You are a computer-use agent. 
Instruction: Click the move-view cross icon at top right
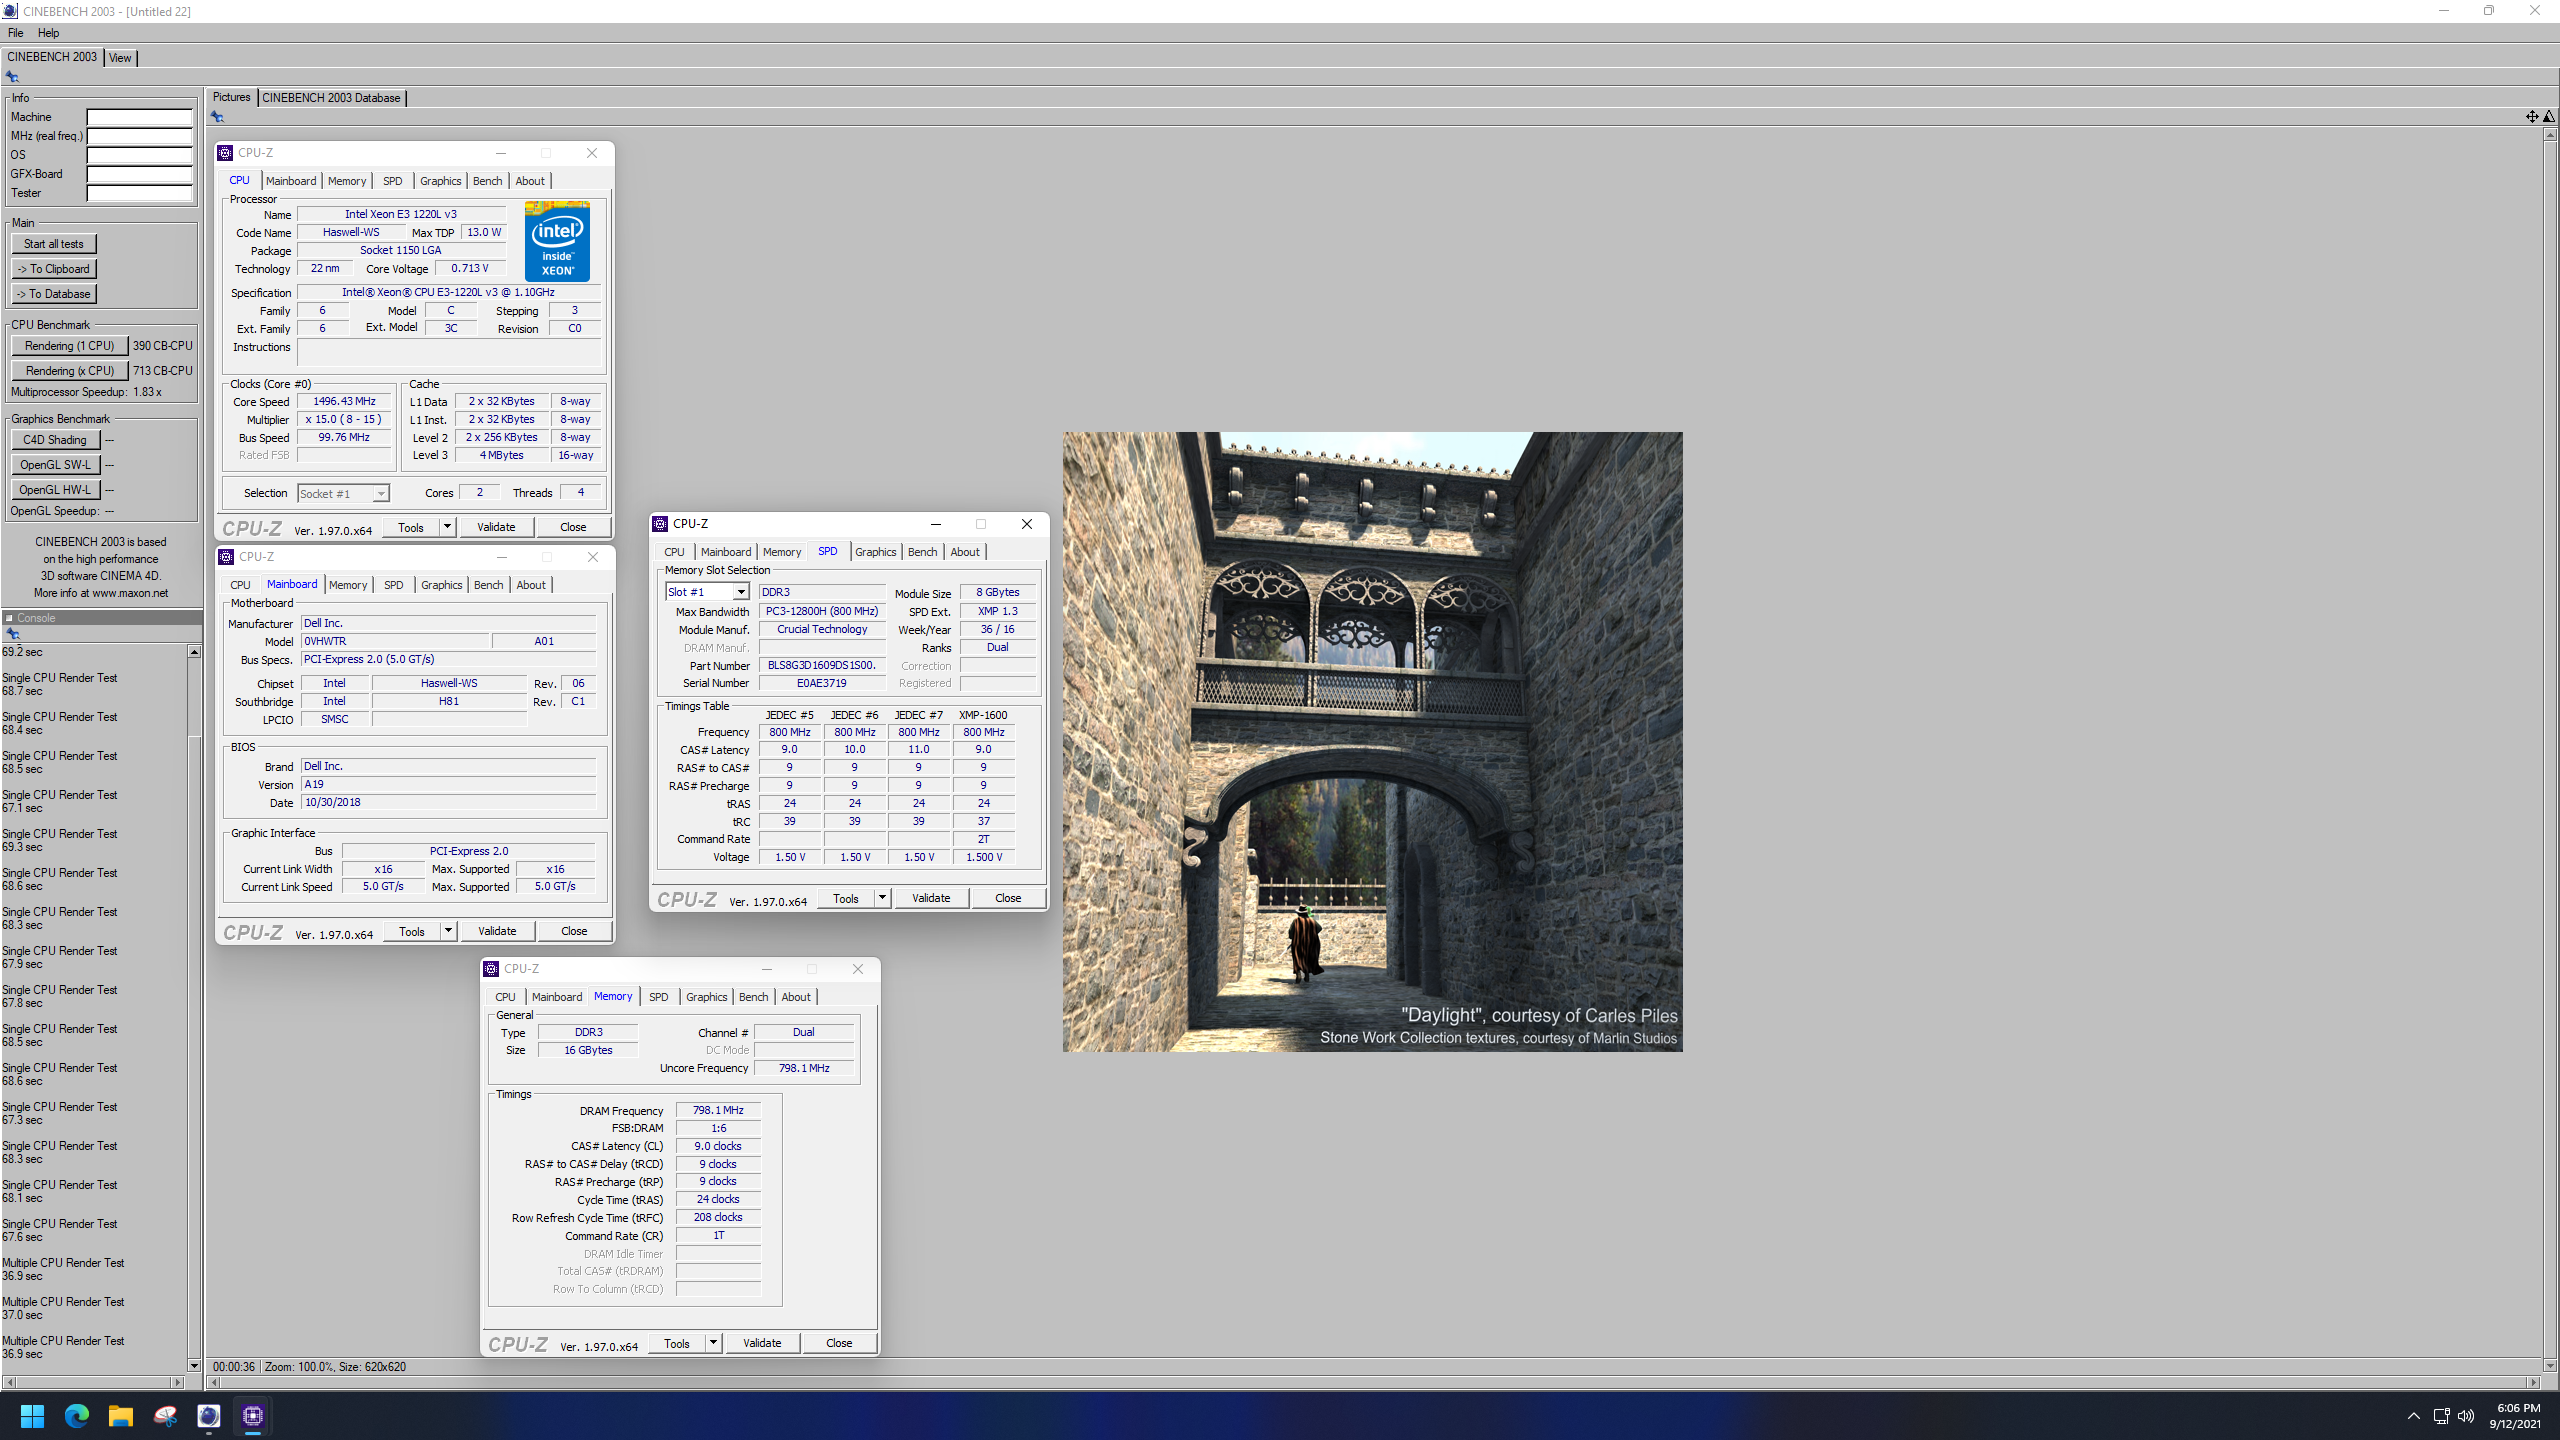(2531, 117)
